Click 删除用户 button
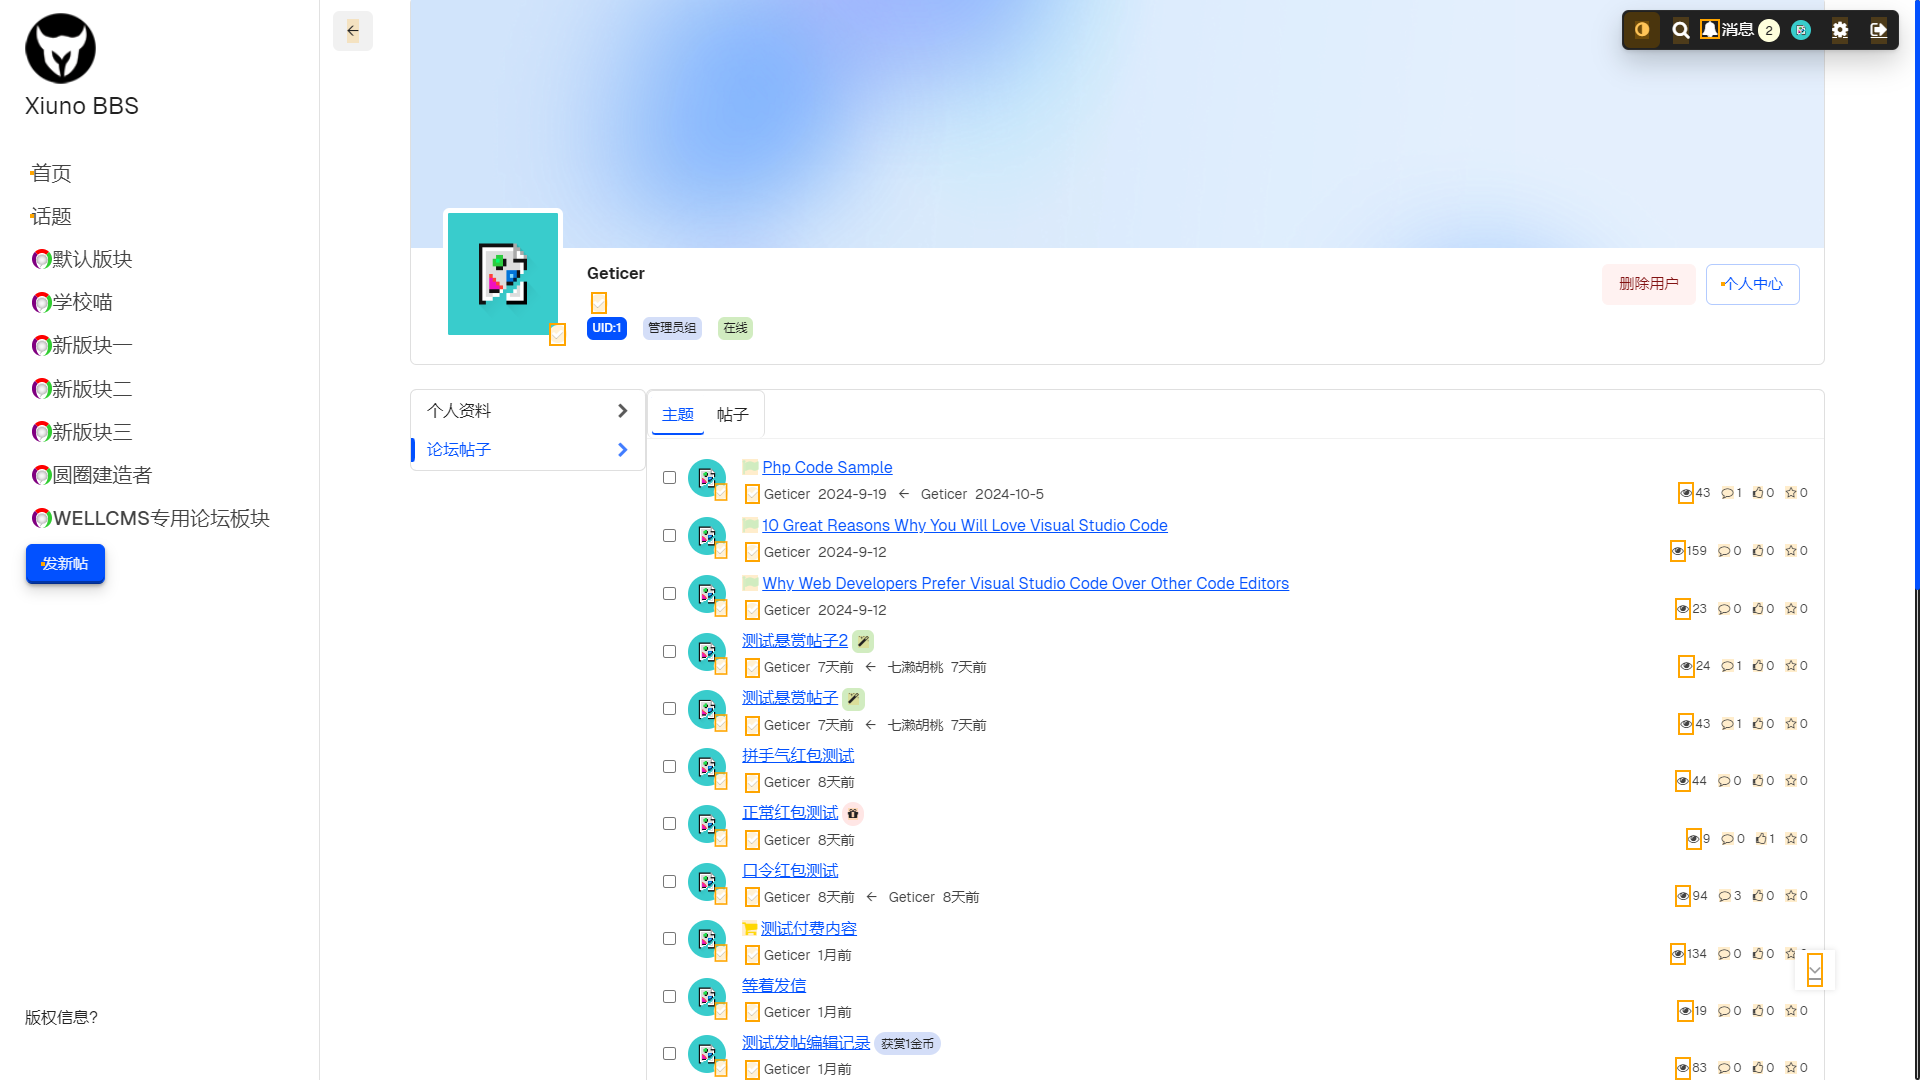Viewport: 1920px width, 1080px height. [1648, 284]
